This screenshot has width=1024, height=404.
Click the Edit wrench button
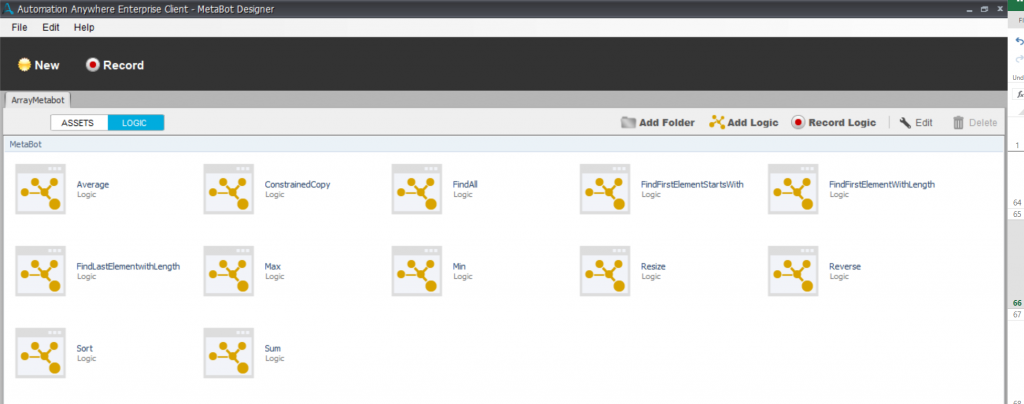pos(916,123)
